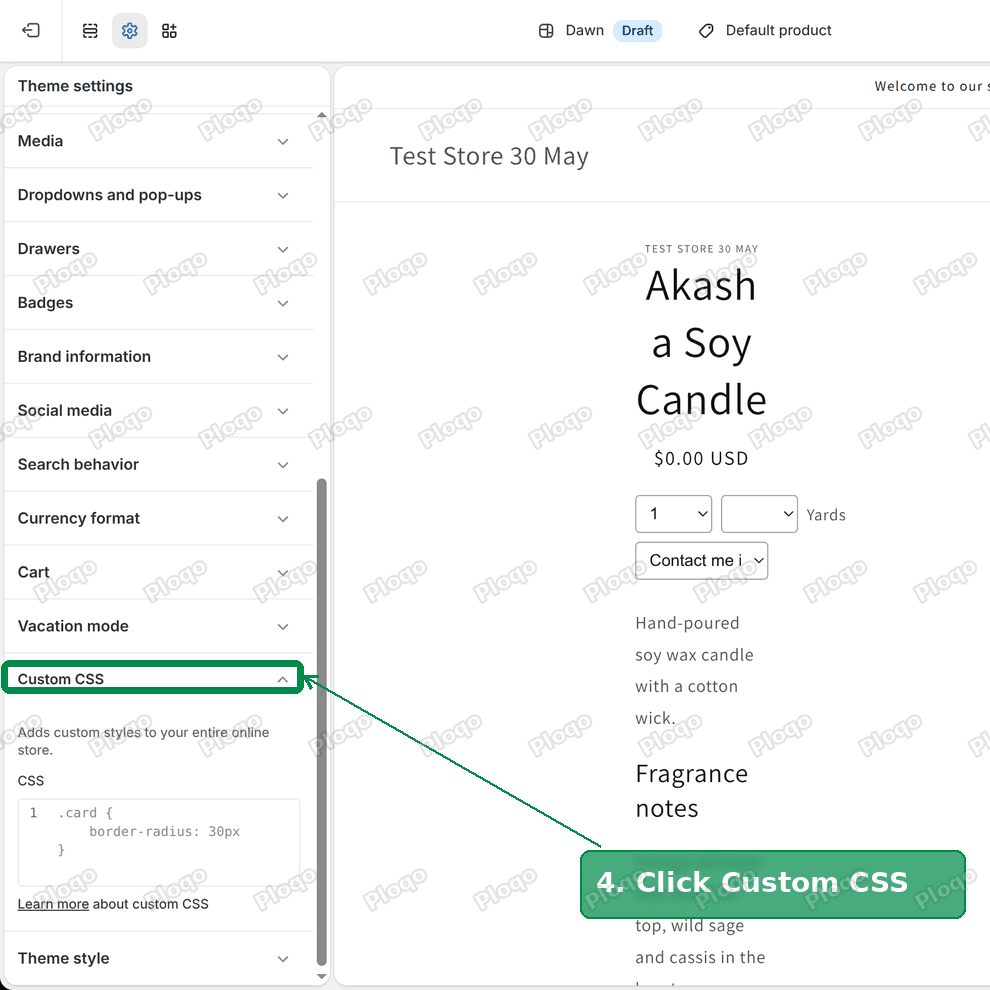Open the Sections panel icon

click(90, 30)
